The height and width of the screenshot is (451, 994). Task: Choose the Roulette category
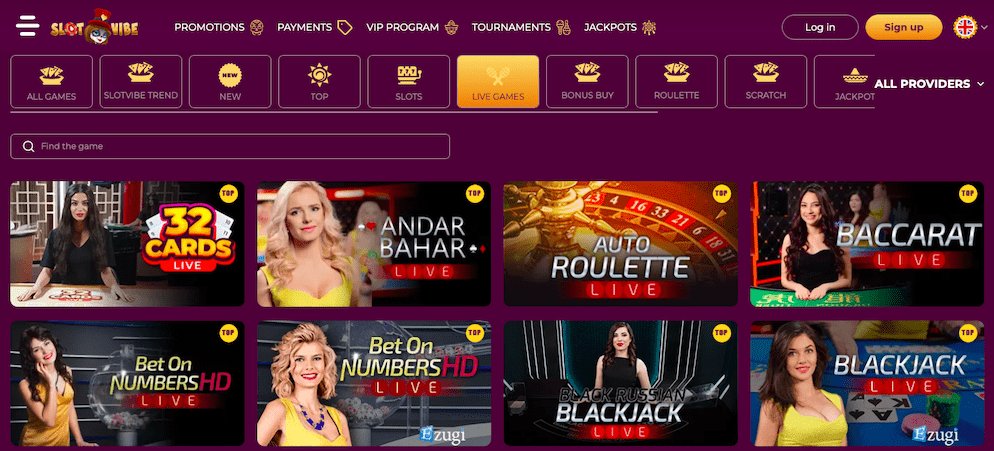pyautogui.click(x=677, y=82)
